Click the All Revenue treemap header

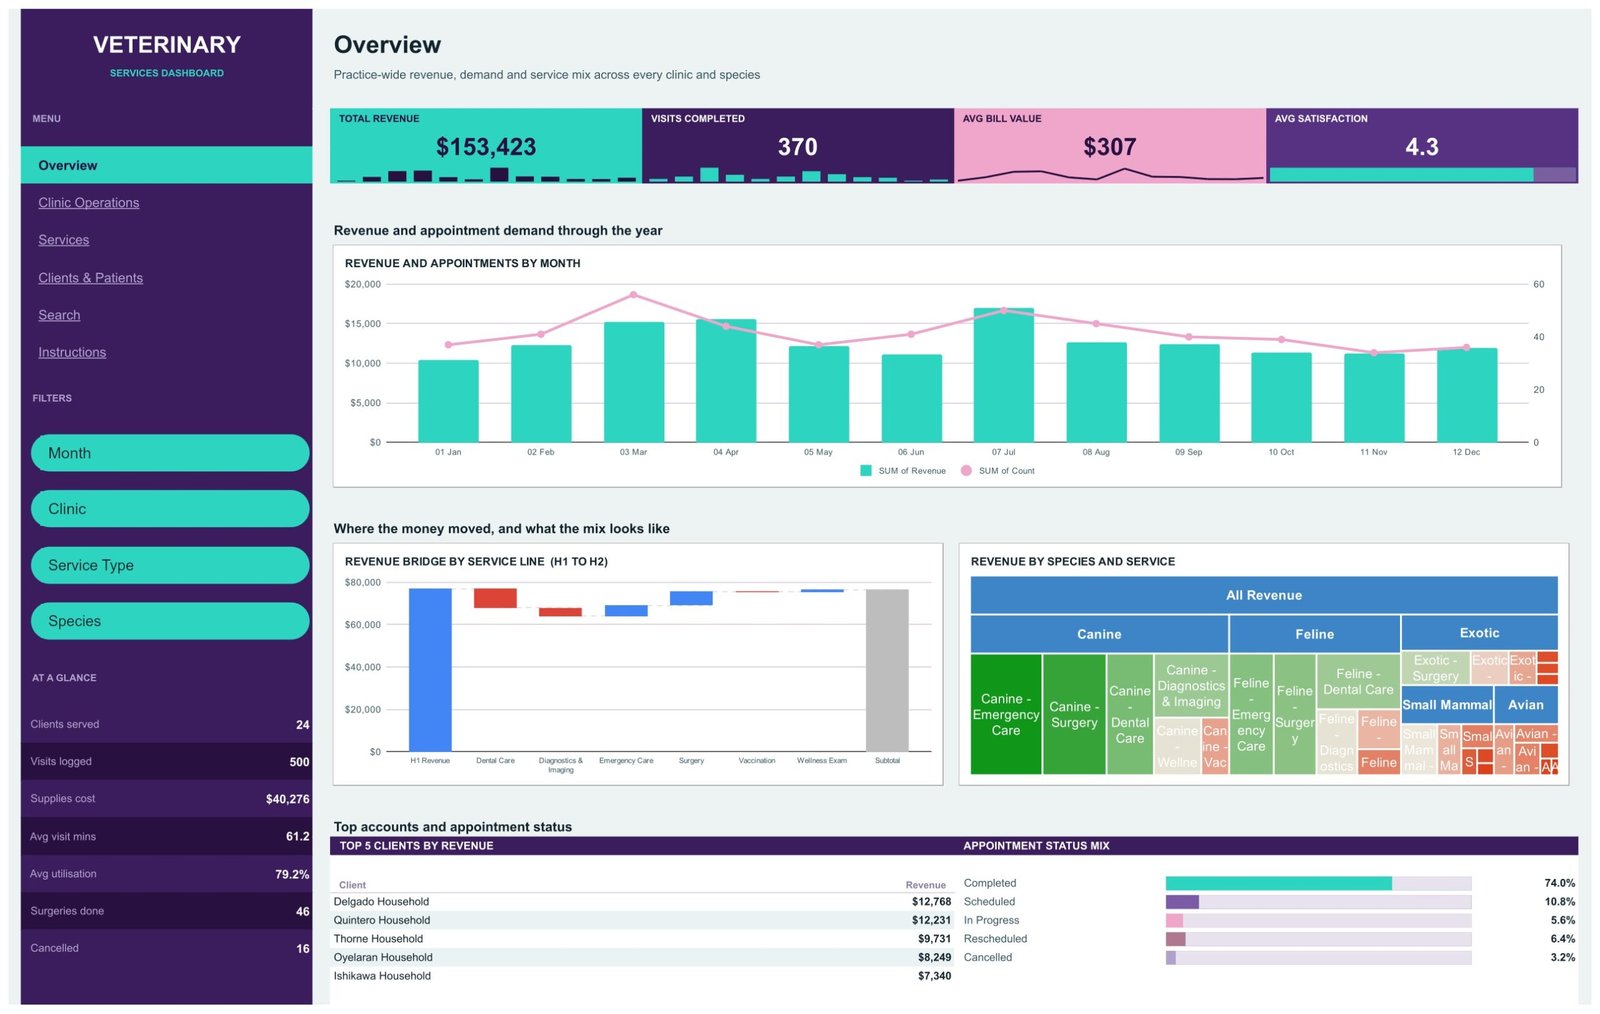(x=1264, y=595)
